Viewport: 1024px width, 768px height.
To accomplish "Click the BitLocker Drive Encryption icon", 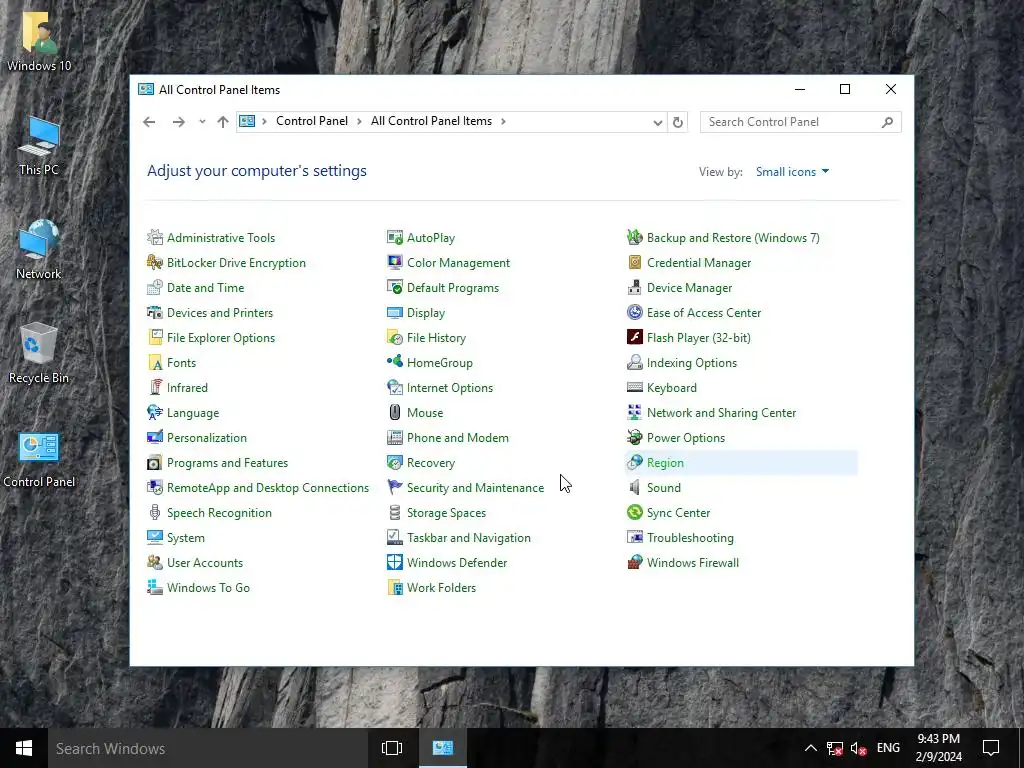I will [155, 263].
